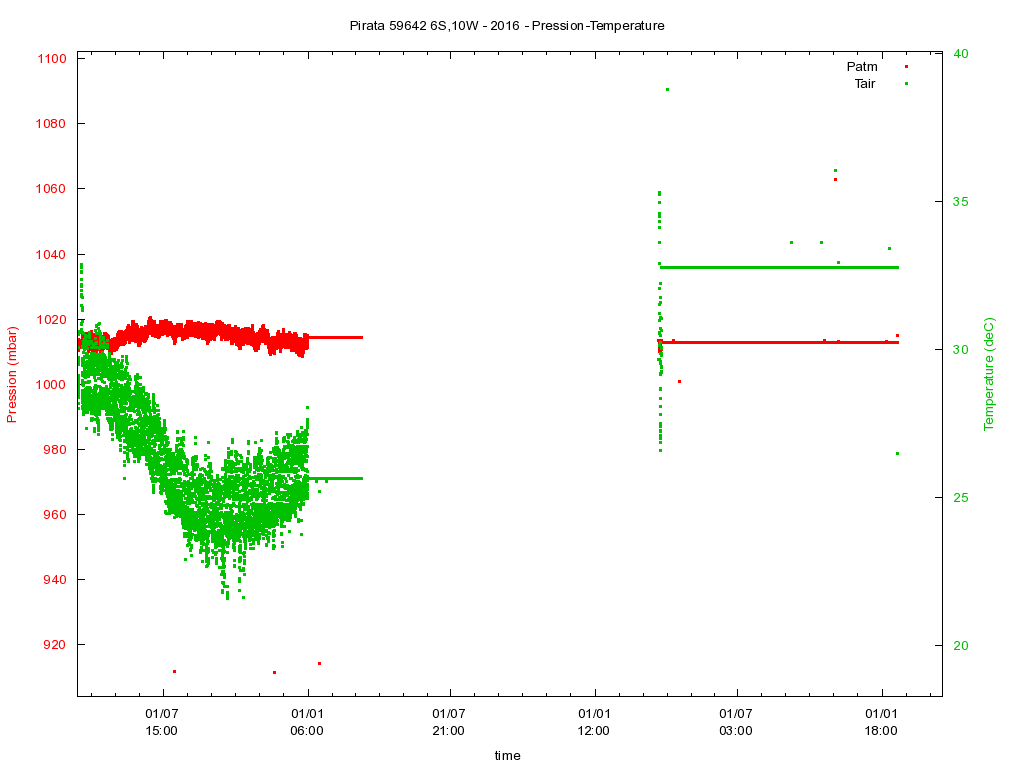The width and height of the screenshot is (1024, 768).
Task: Click the 40 temperature tick label
Action: [959, 54]
